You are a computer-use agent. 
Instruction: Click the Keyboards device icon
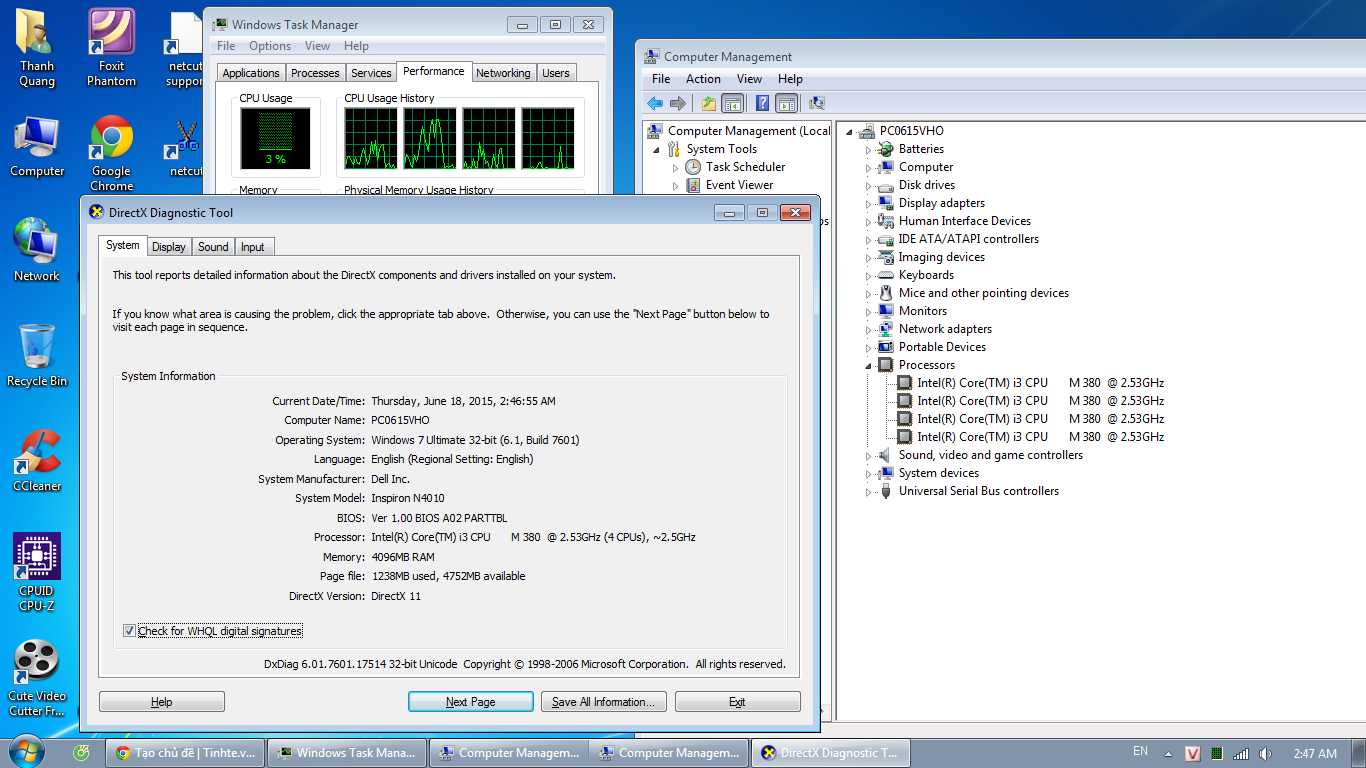tap(885, 275)
